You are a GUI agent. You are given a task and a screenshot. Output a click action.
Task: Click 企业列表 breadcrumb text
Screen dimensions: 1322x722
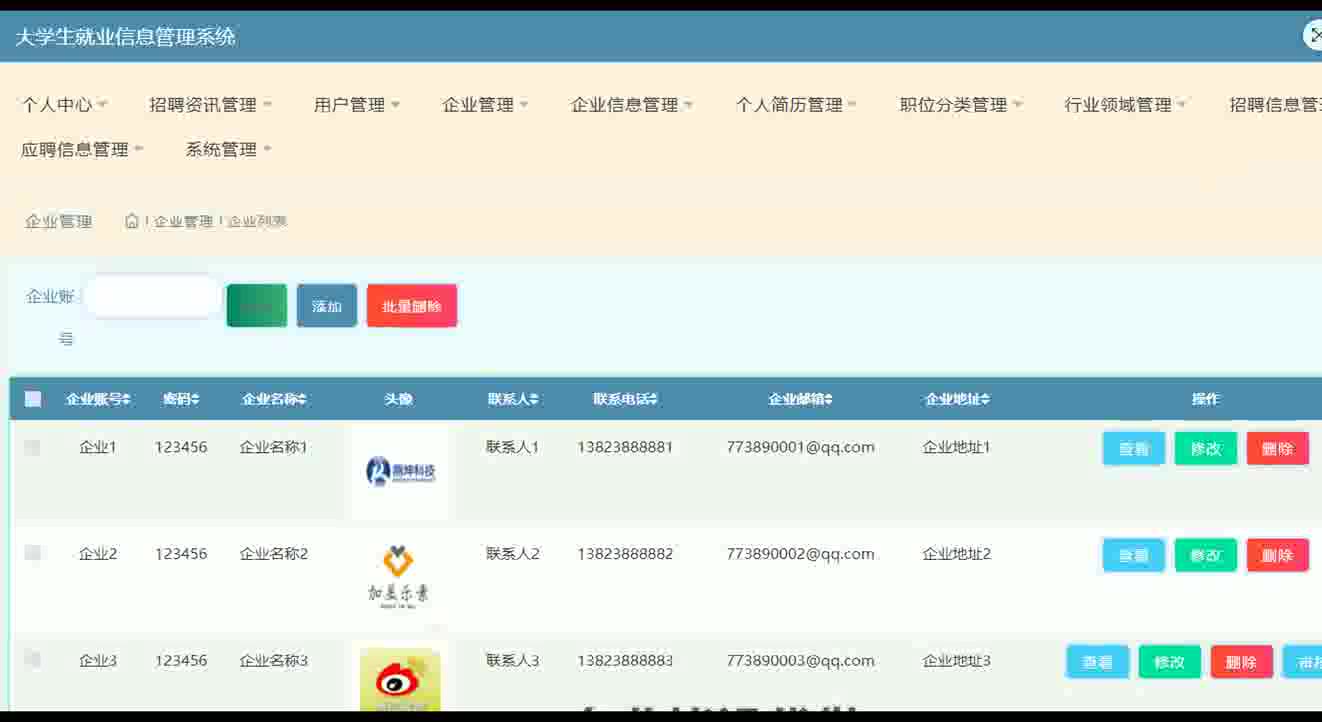tap(257, 221)
